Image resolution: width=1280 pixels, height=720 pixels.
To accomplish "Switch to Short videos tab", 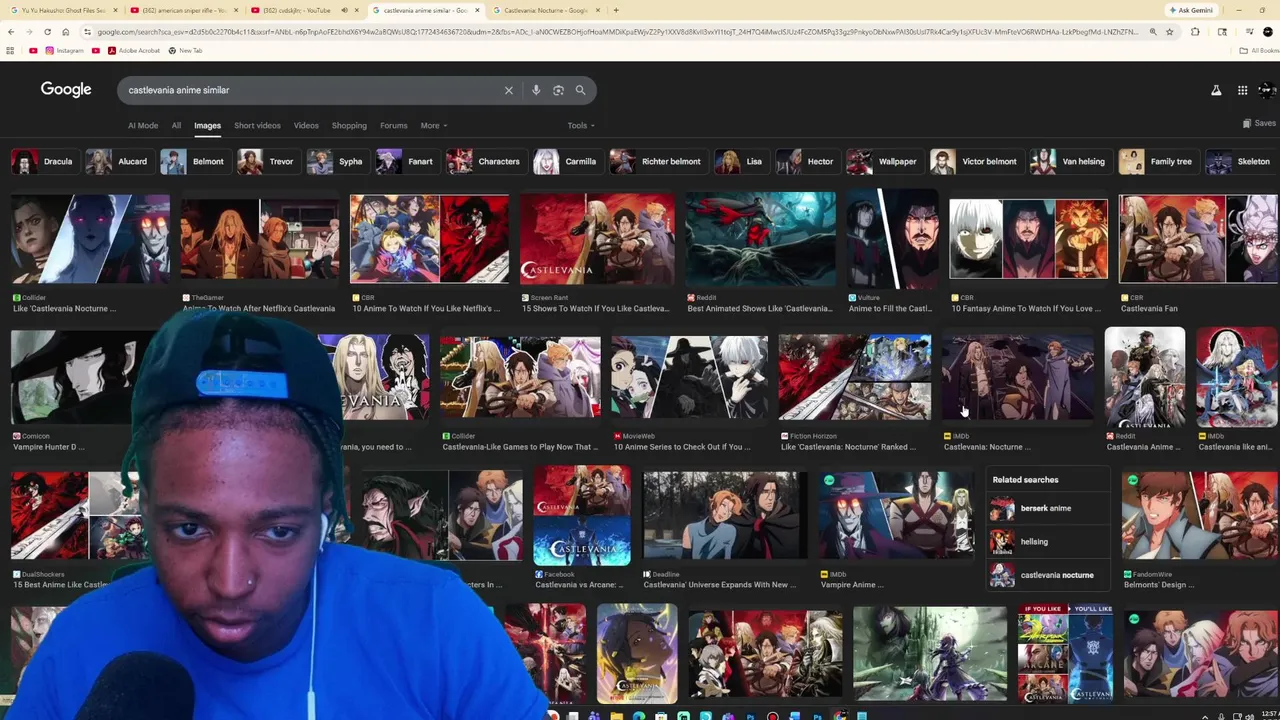I will coord(257,125).
